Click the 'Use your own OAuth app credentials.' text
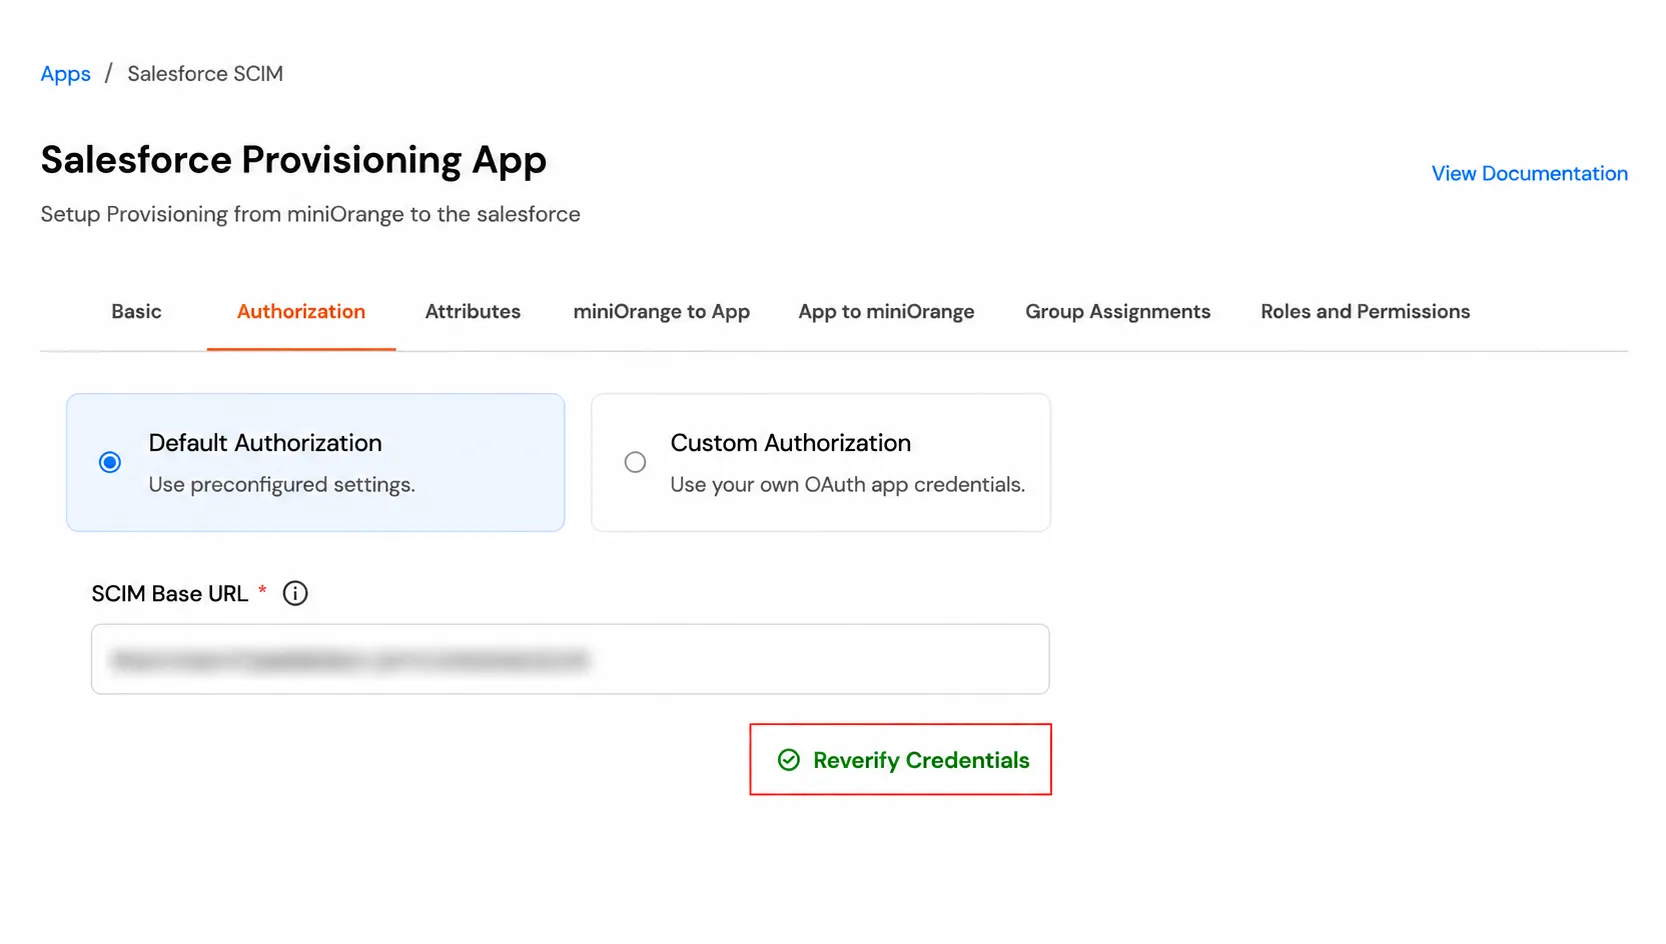The width and height of the screenshot is (1666, 944). [848, 485]
